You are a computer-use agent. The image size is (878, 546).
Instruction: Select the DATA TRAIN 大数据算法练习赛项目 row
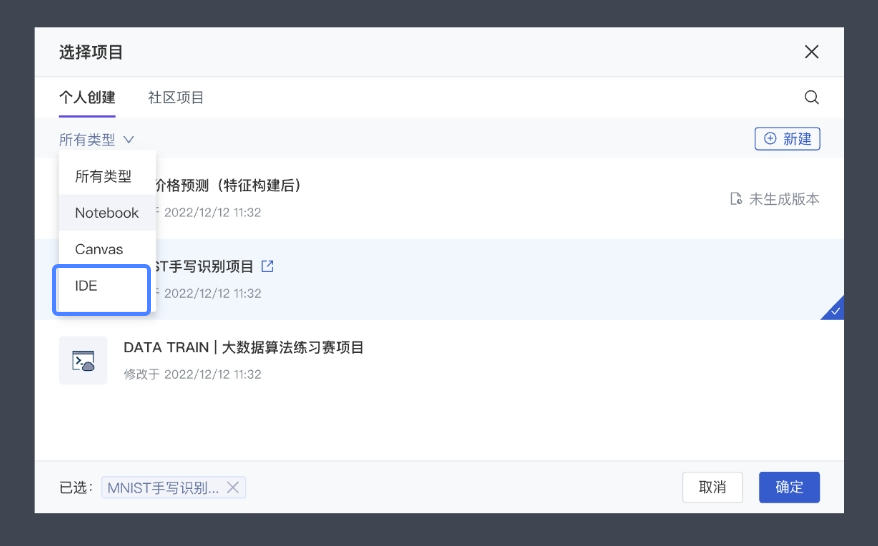tap(439, 360)
